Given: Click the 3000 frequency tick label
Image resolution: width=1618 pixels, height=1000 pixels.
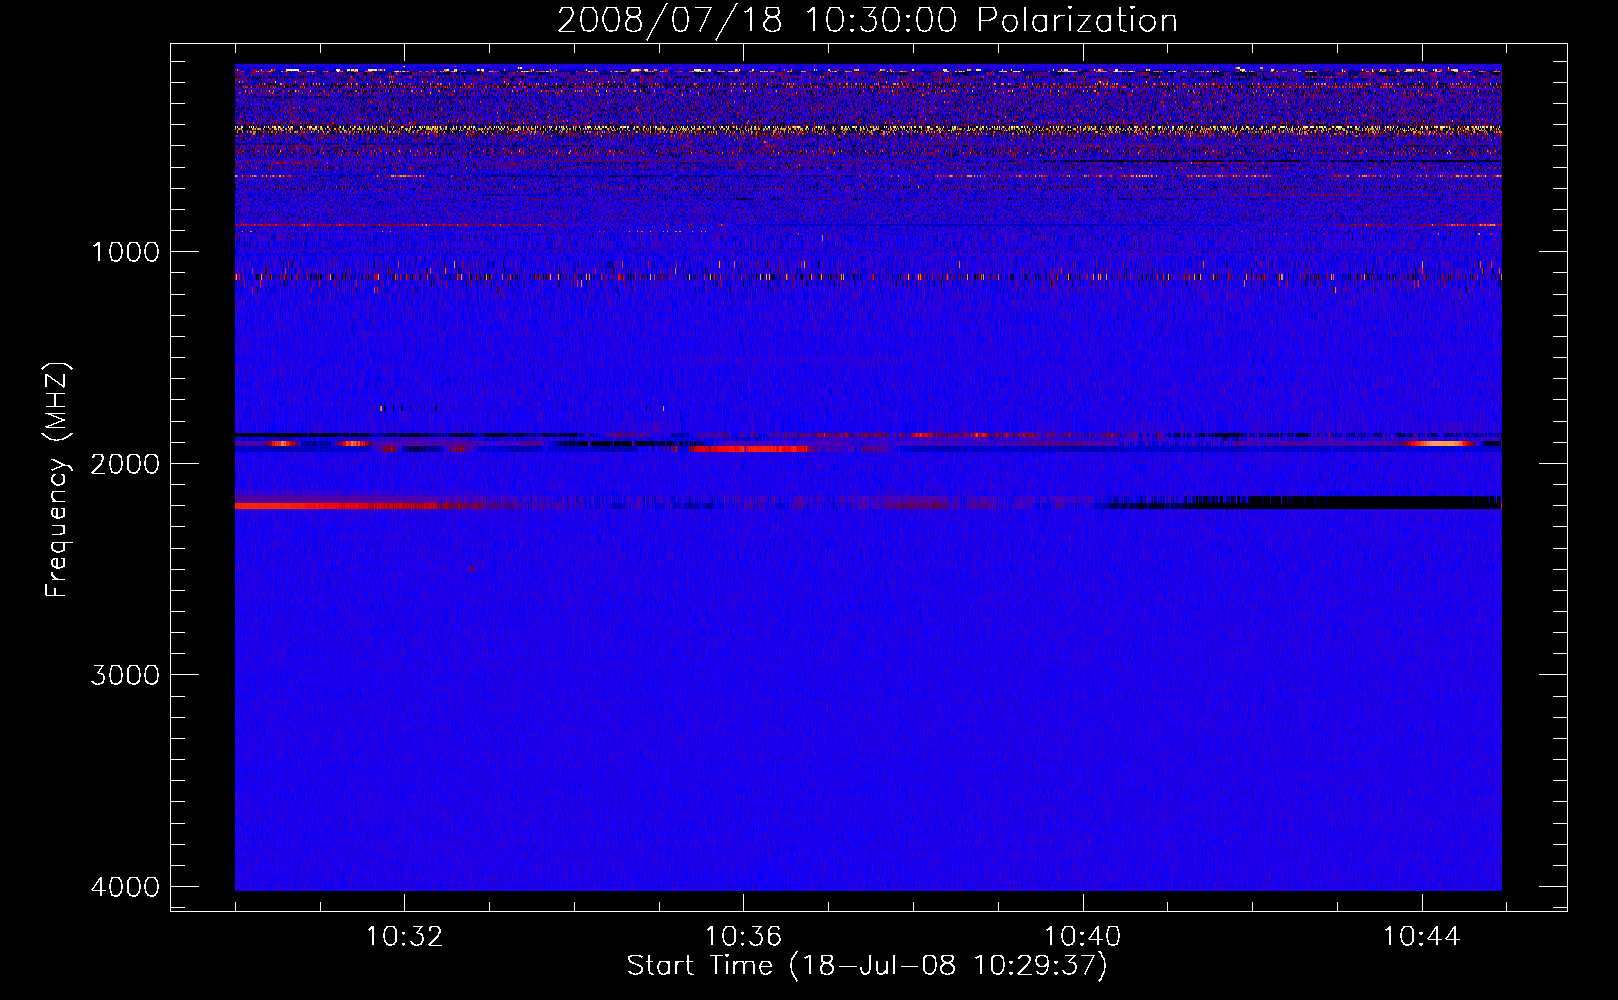Looking at the screenshot, I should (x=125, y=675).
